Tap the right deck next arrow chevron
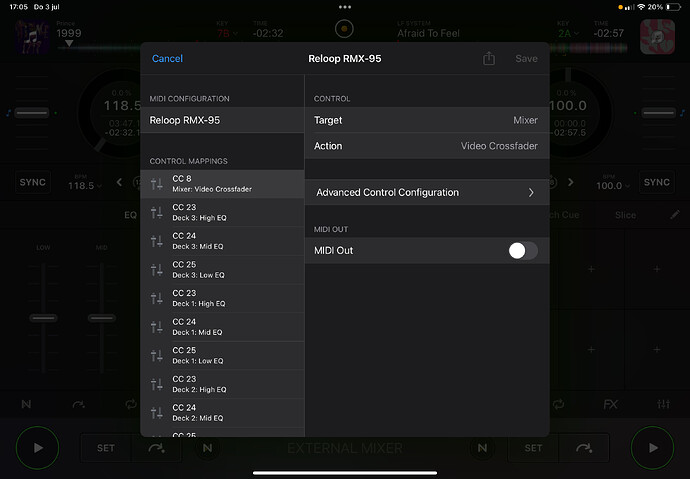Viewport: 690px width, 479px height. pos(571,182)
